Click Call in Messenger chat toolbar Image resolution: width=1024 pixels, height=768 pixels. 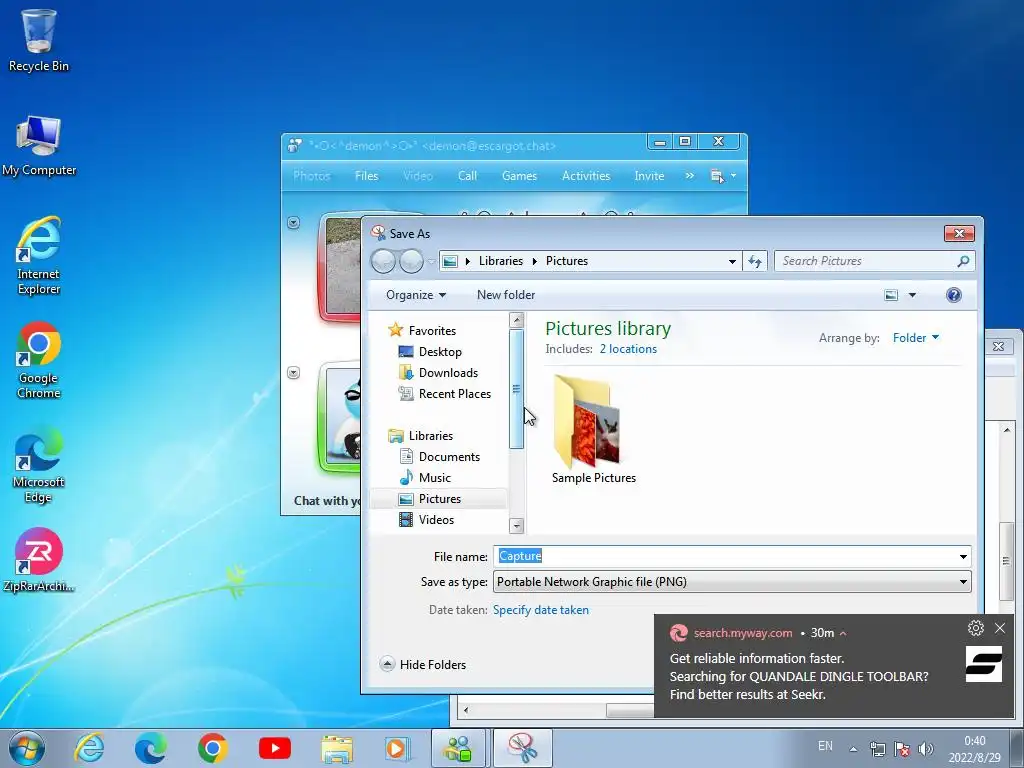point(467,176)
